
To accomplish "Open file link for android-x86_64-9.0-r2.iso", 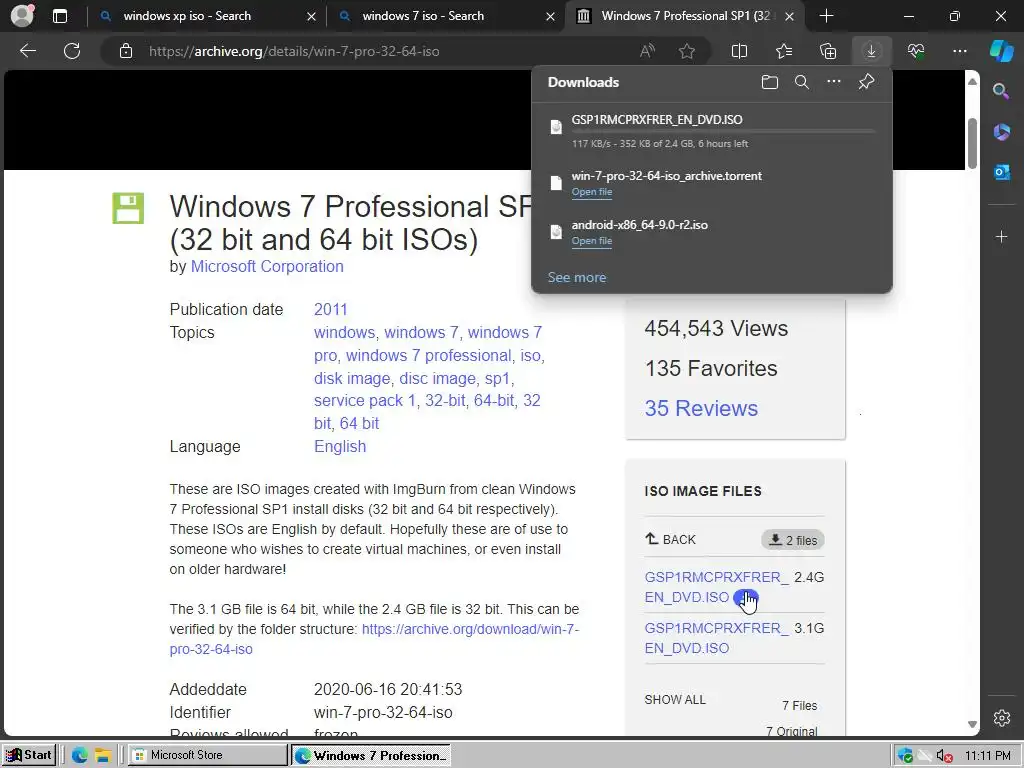I will tap(592, 241).
